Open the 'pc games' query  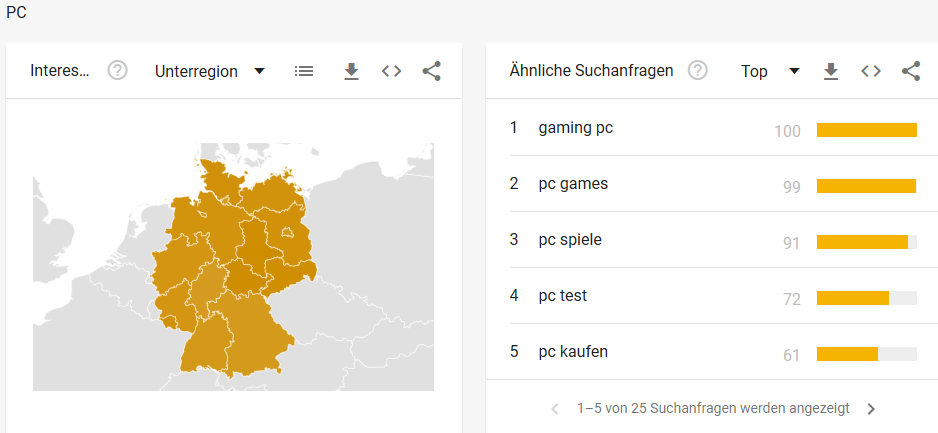tap(573, 184)
